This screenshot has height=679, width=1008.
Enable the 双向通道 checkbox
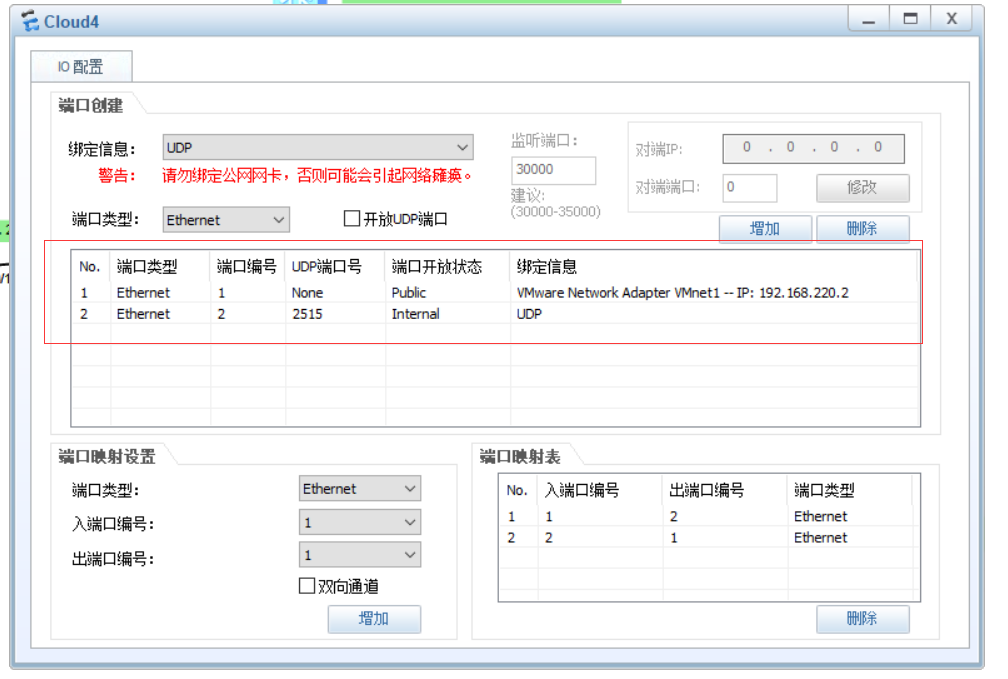[307, 586]
